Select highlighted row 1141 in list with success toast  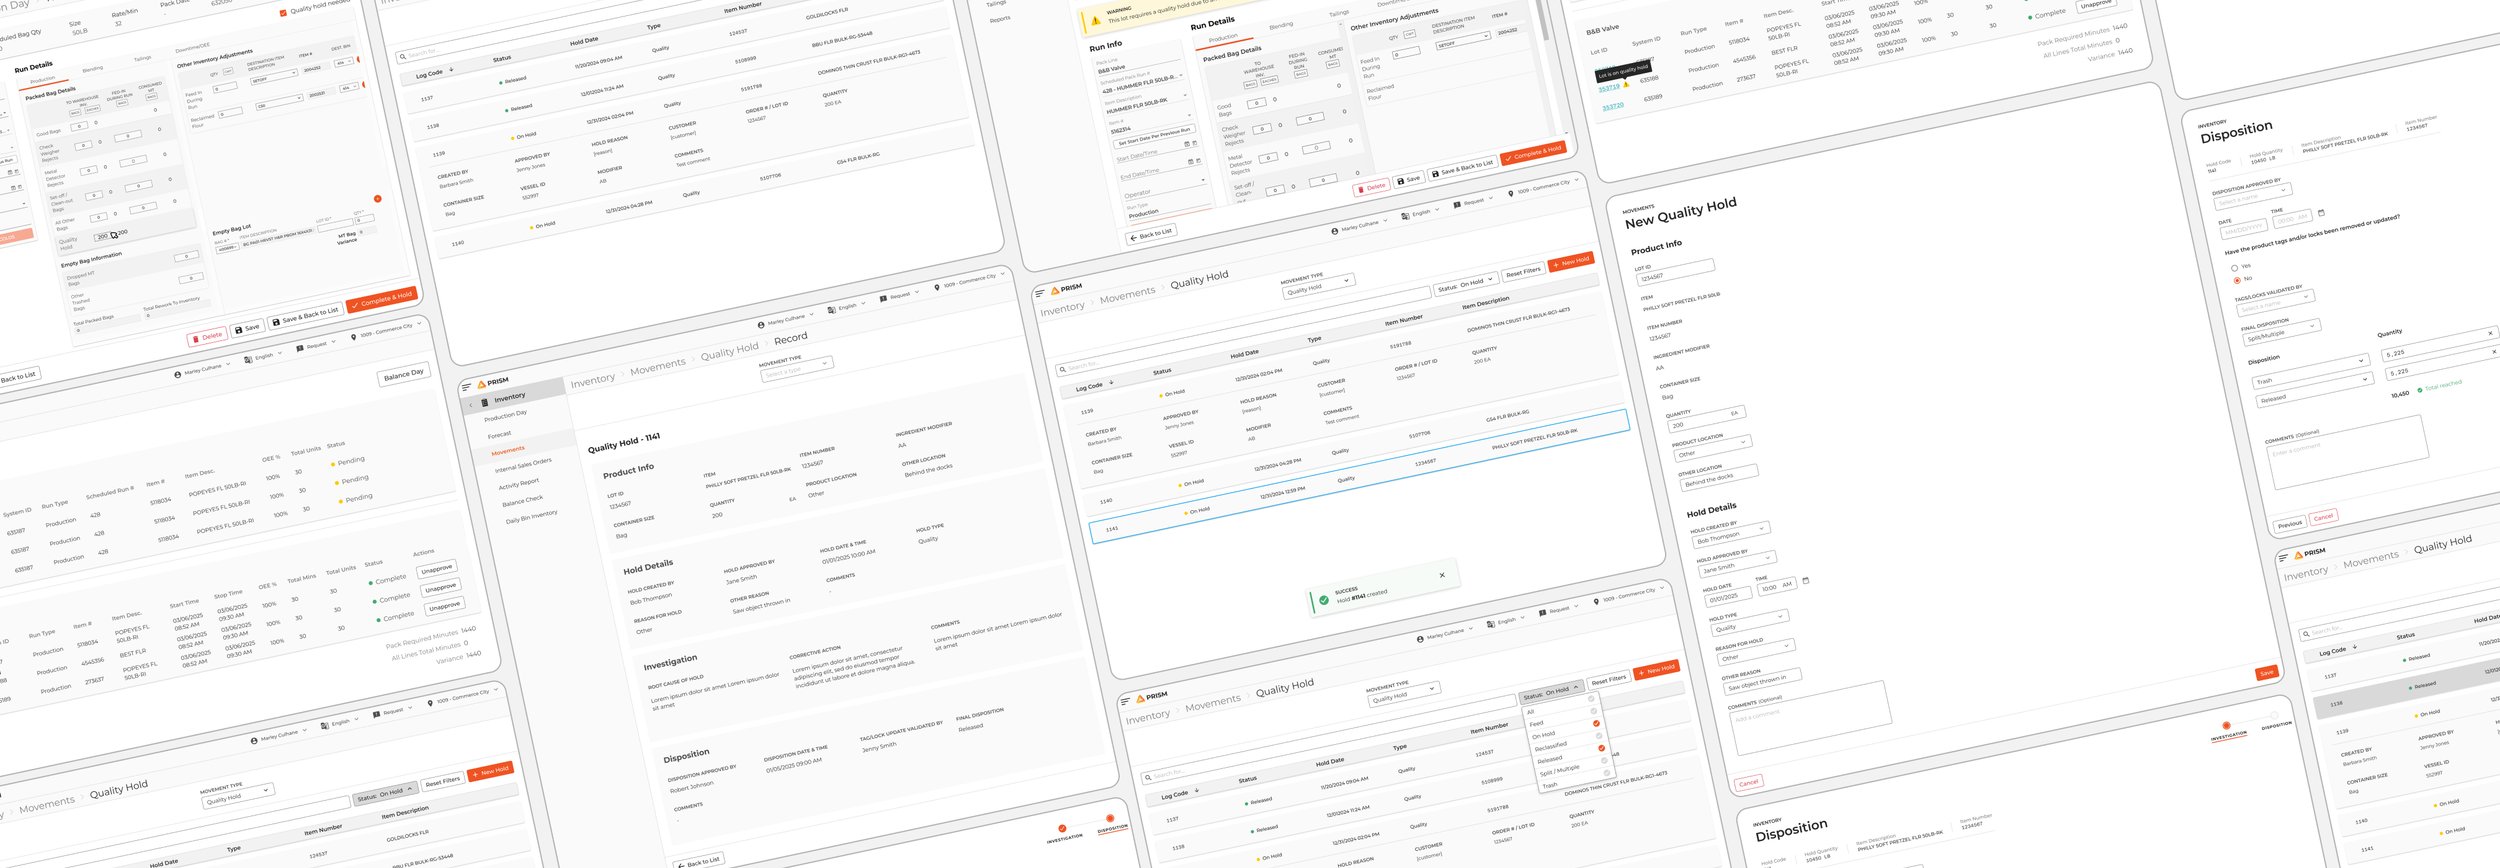coord(1359,477)
